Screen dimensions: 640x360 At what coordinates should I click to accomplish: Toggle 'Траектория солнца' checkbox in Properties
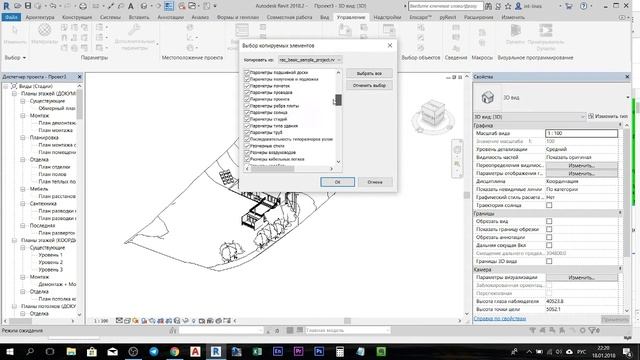(x=549, y=205)
